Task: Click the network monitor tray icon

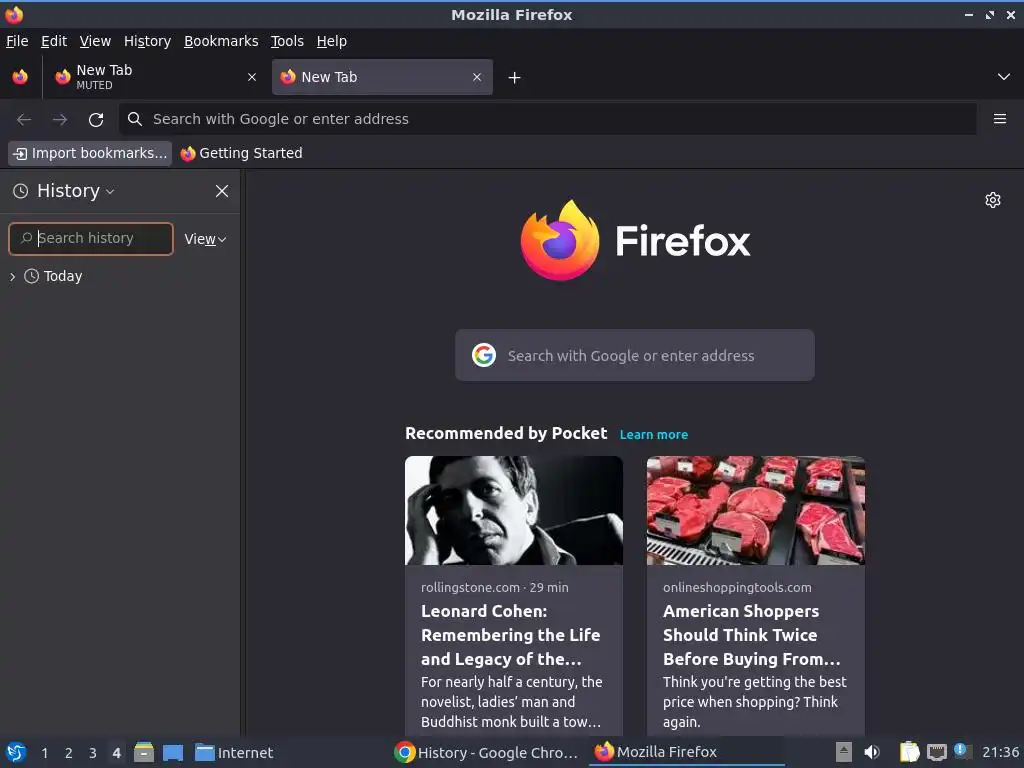Action: [x=936, y=752]
